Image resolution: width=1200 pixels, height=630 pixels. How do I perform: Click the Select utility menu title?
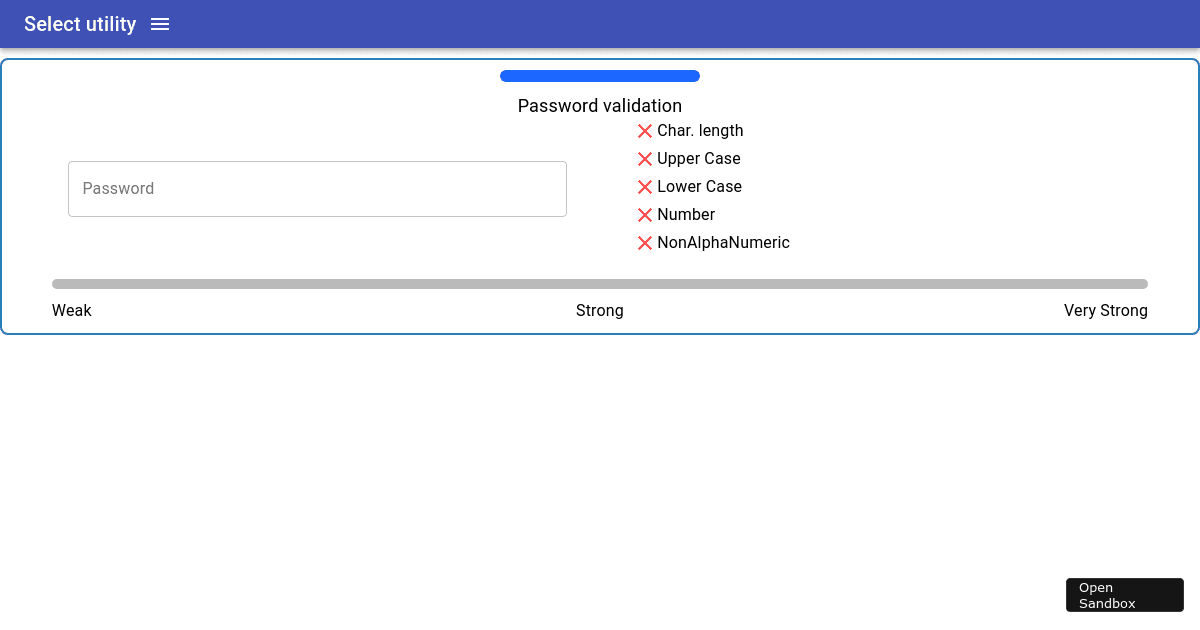tap(79, 24)
